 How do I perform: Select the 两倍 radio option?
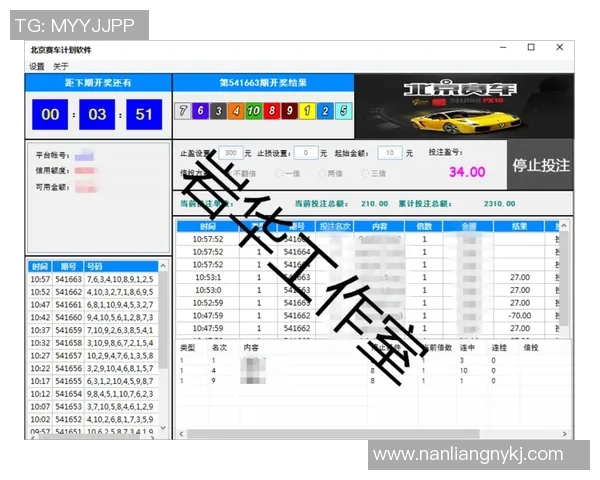click(331, 174)
